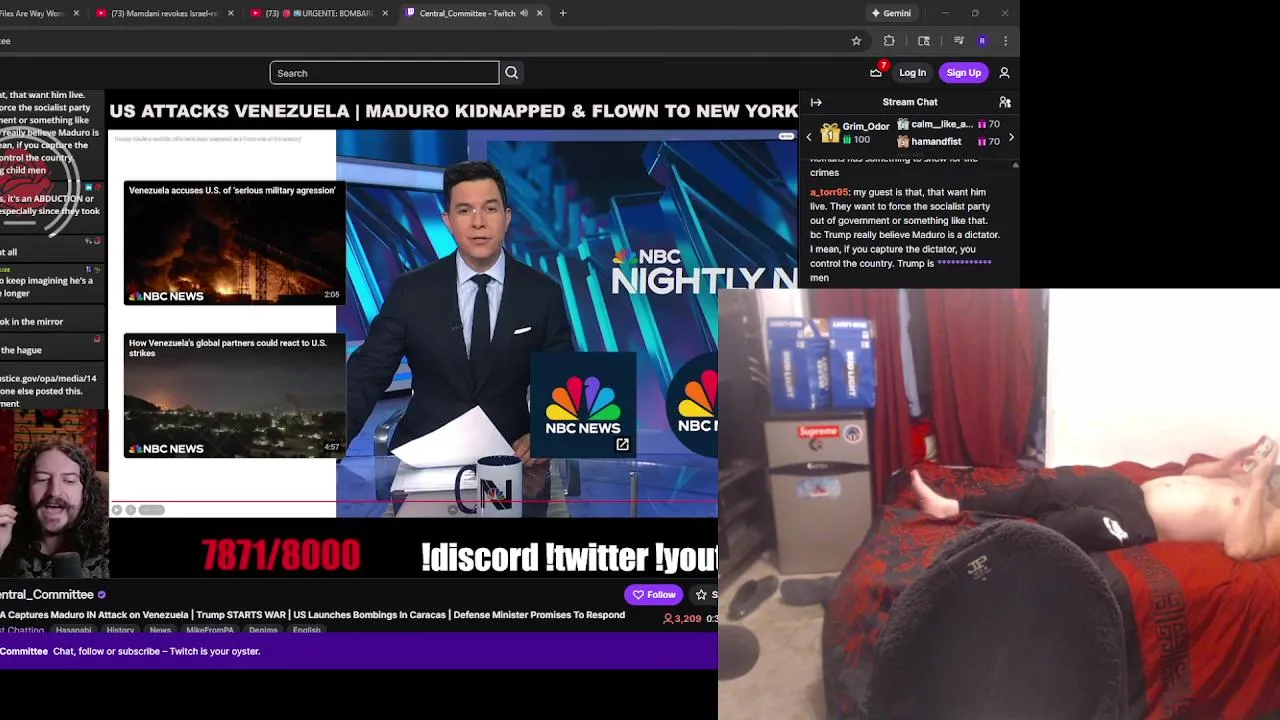Open a new browser tab
Image resolution: width=1280 pixels, height=720 pixels.
[x=563, y=13]
